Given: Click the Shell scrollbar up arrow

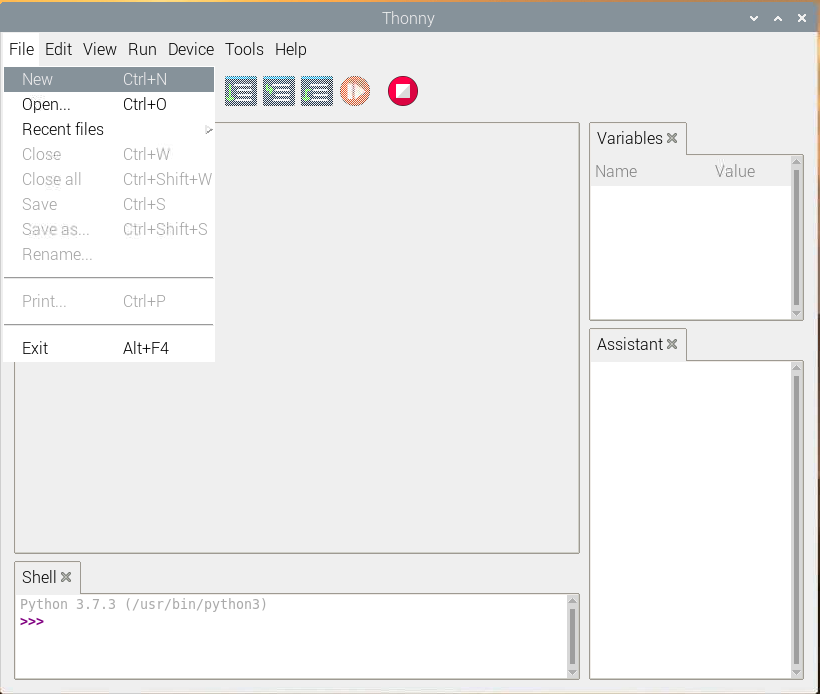Looking at the screenshot, I should [572, 601].
